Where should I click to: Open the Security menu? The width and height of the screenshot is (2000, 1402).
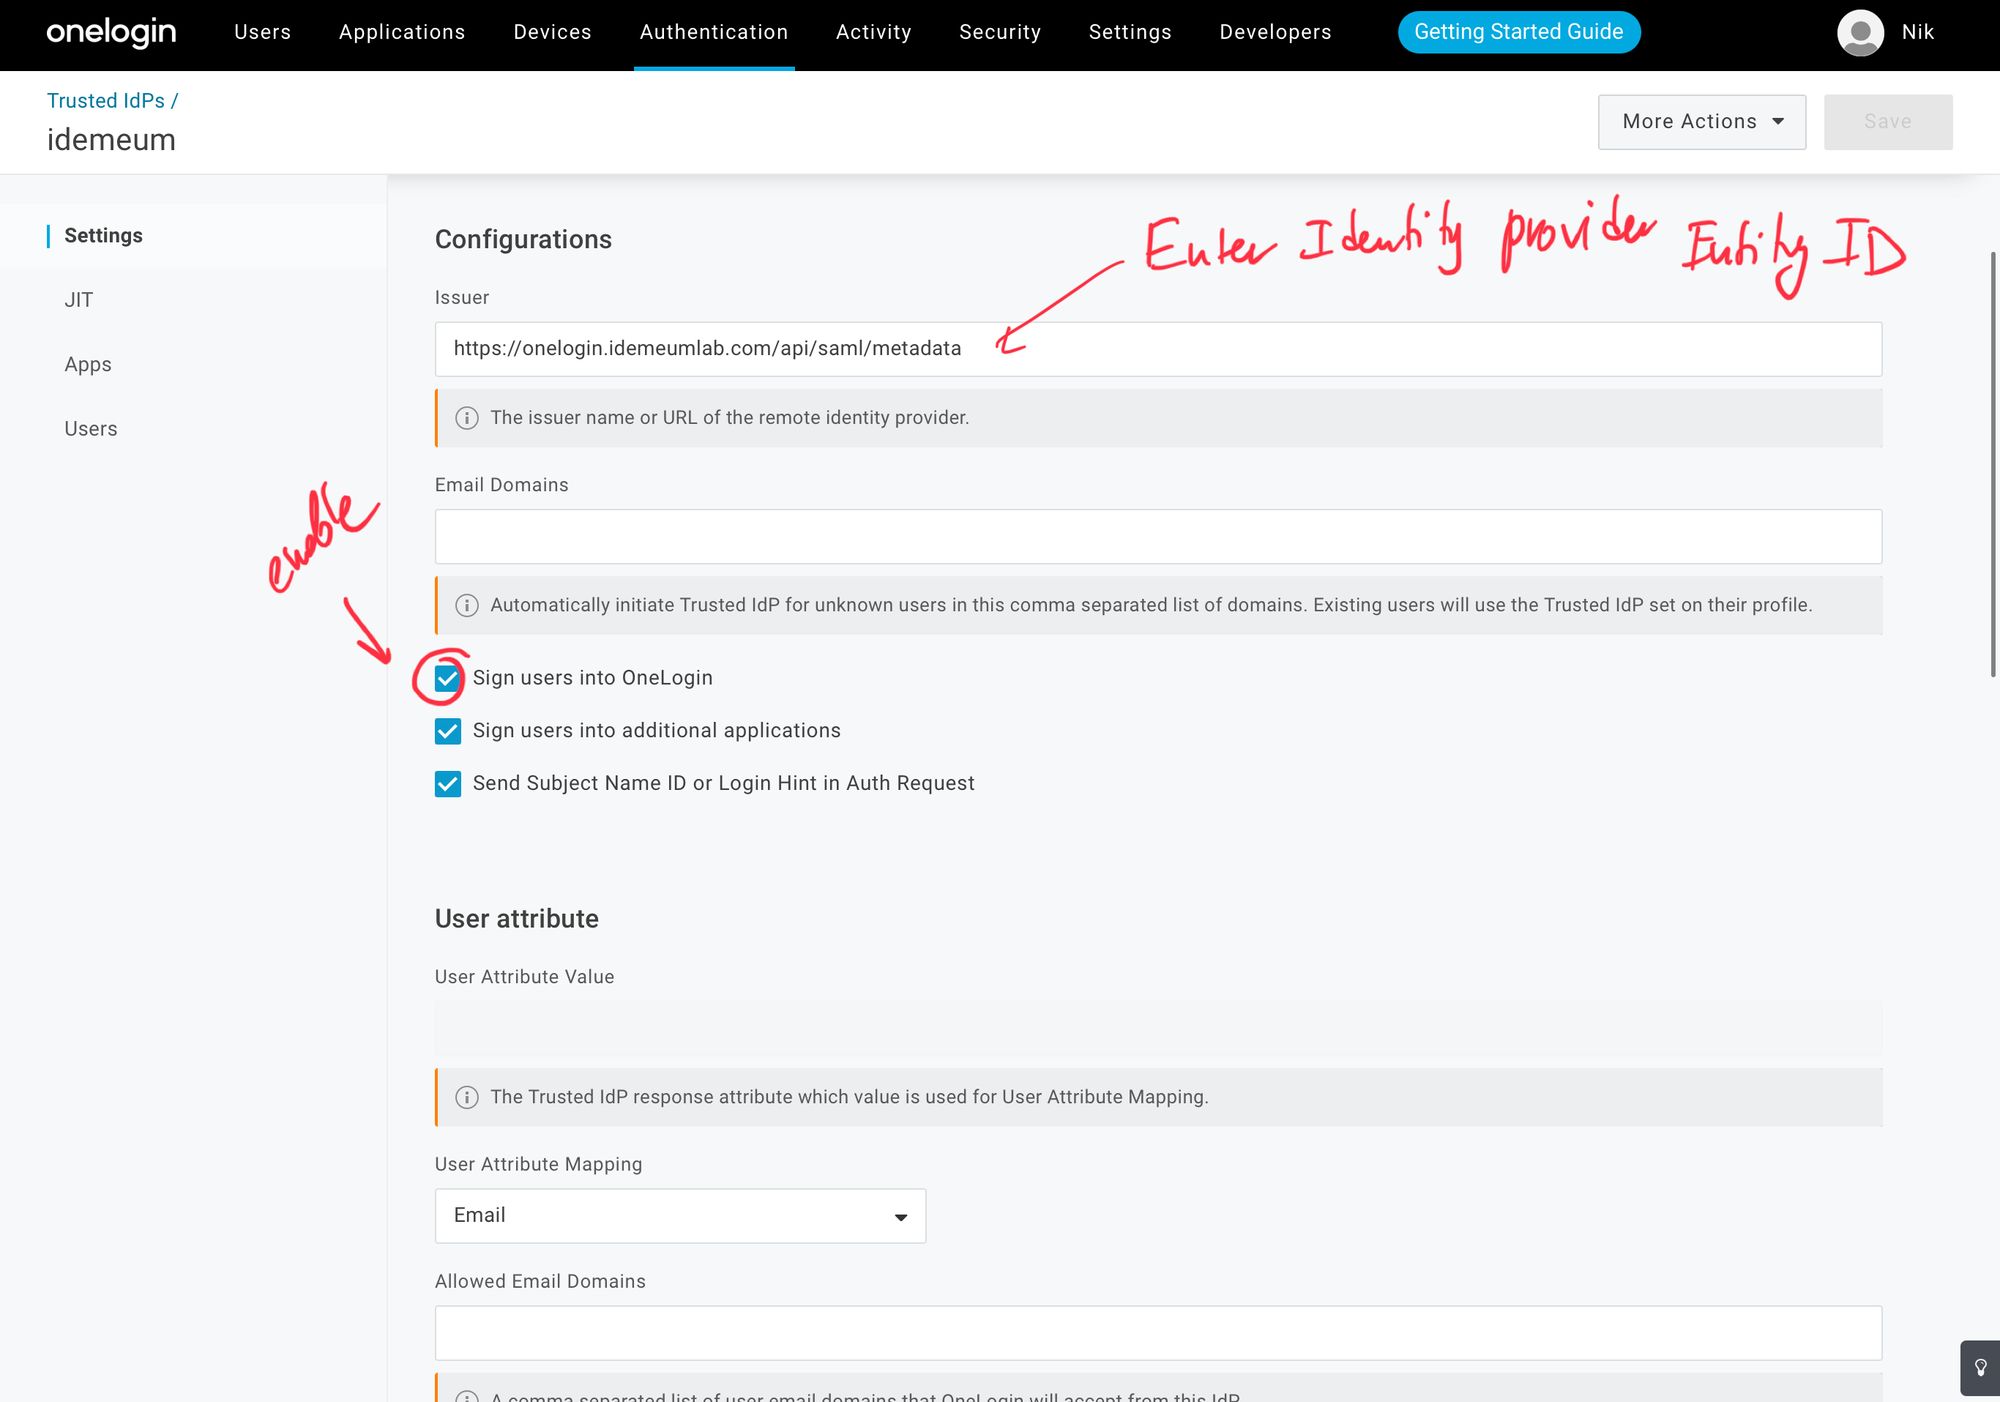point(1000,32)
